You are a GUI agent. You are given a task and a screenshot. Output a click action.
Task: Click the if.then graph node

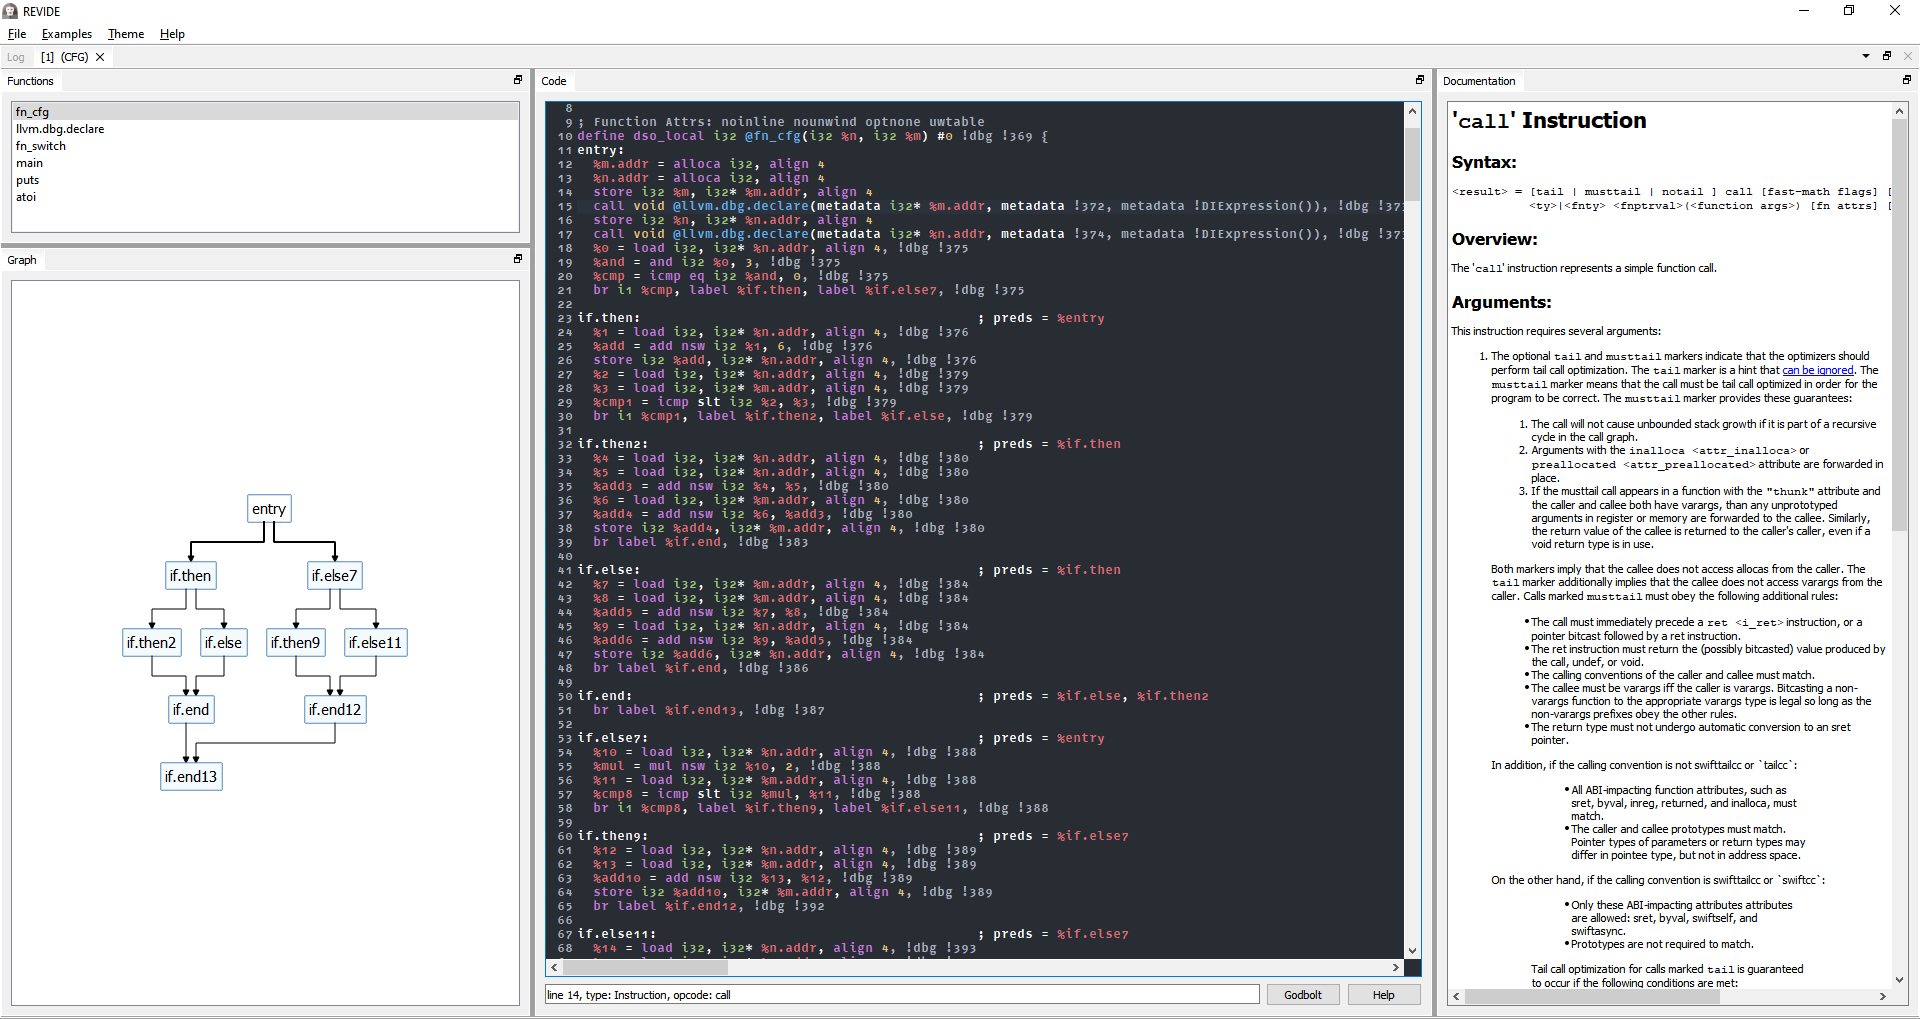[190, 576]
